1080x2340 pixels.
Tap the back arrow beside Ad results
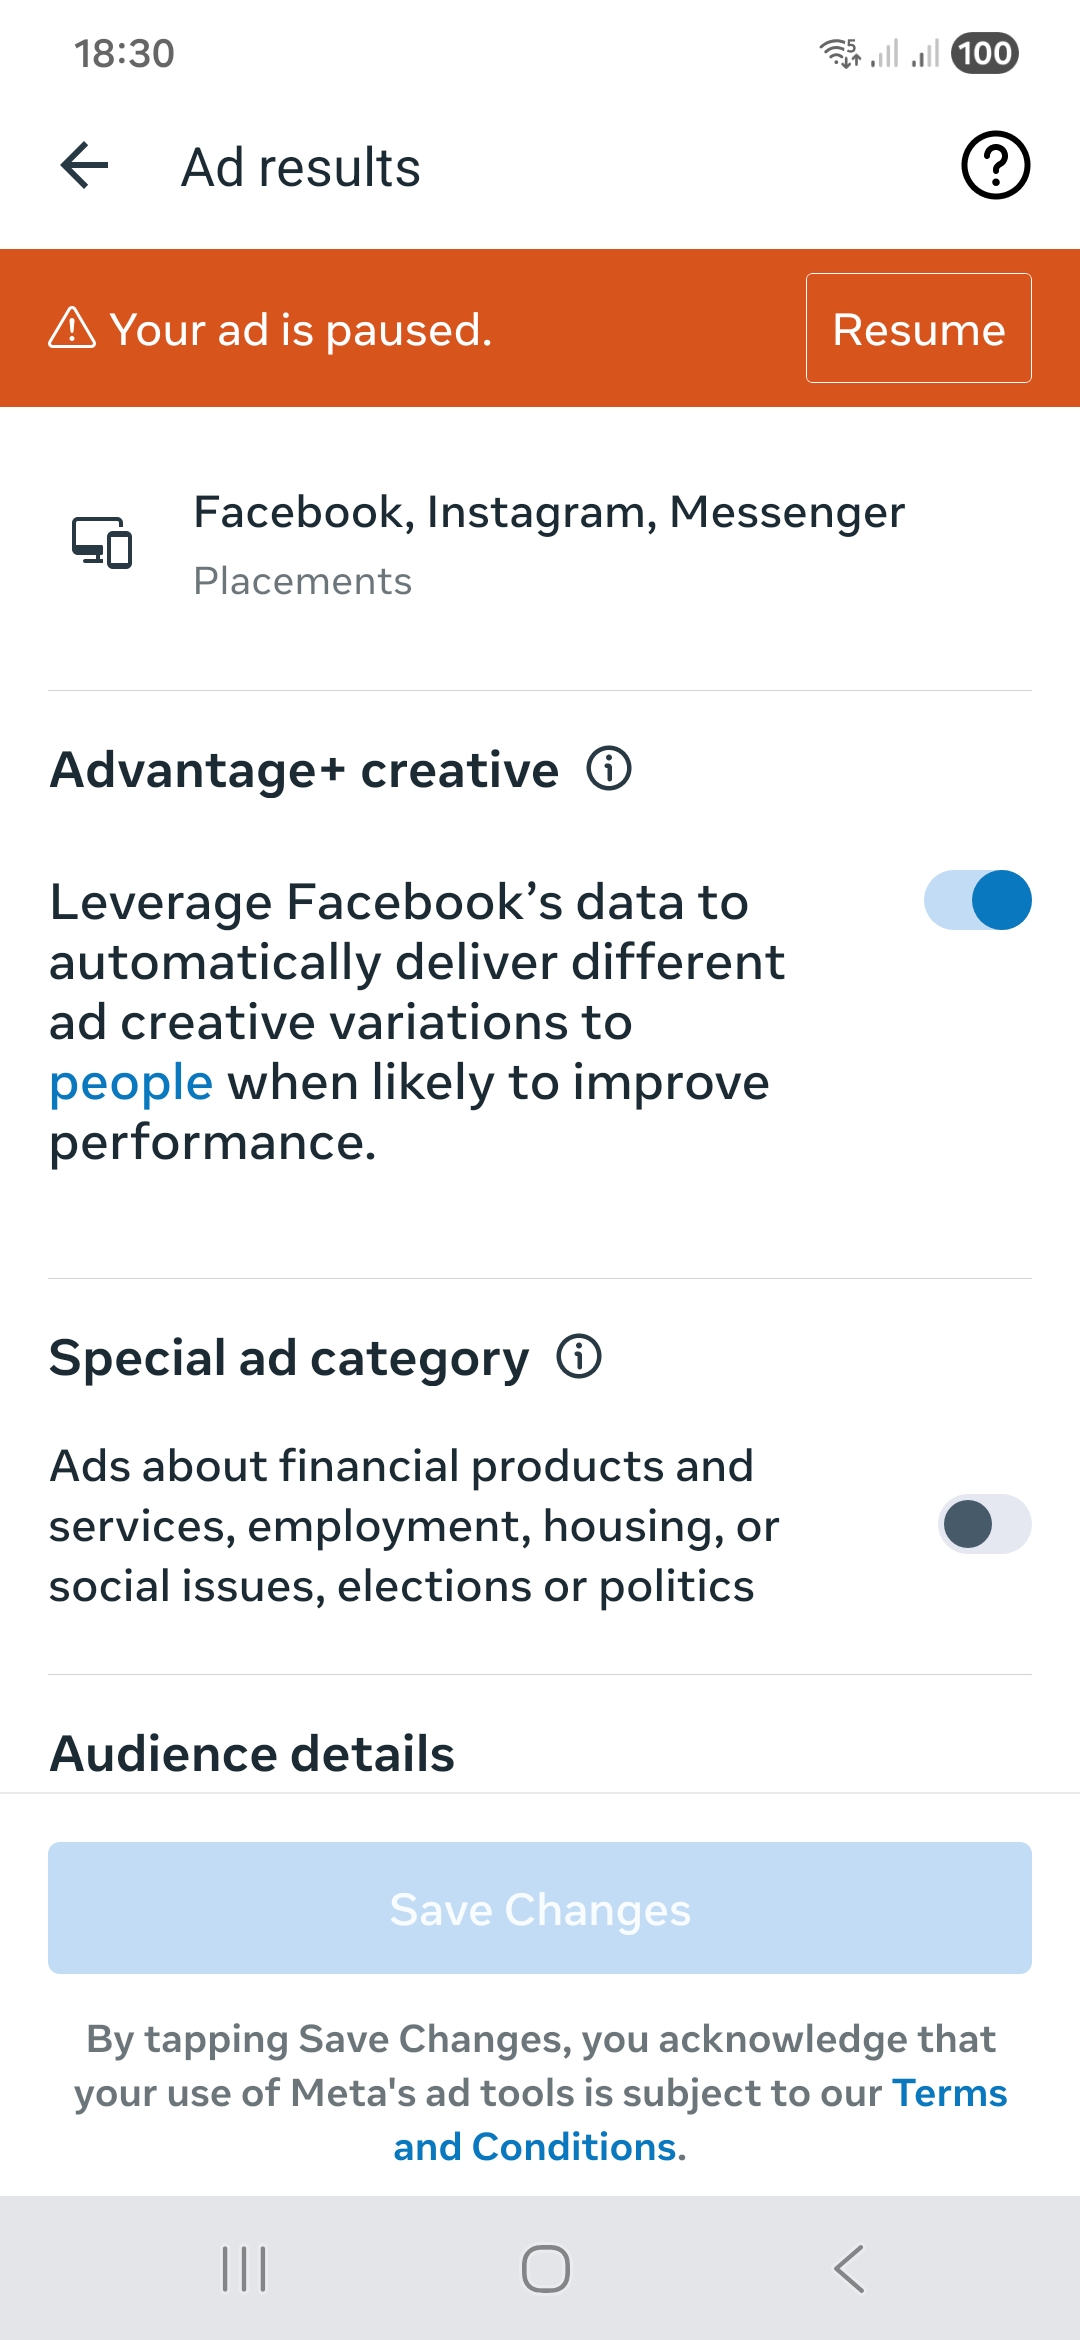(x=85, y=165)
